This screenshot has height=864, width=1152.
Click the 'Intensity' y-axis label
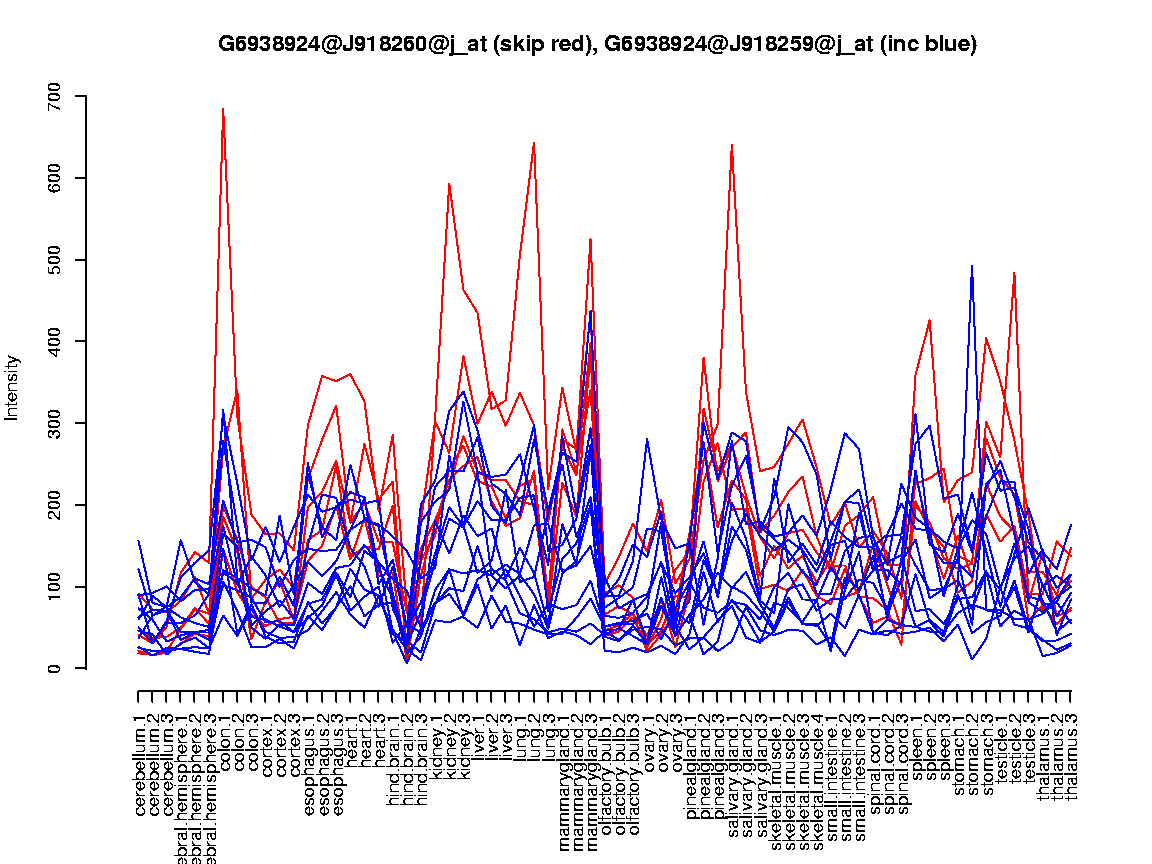coord(13,386)
